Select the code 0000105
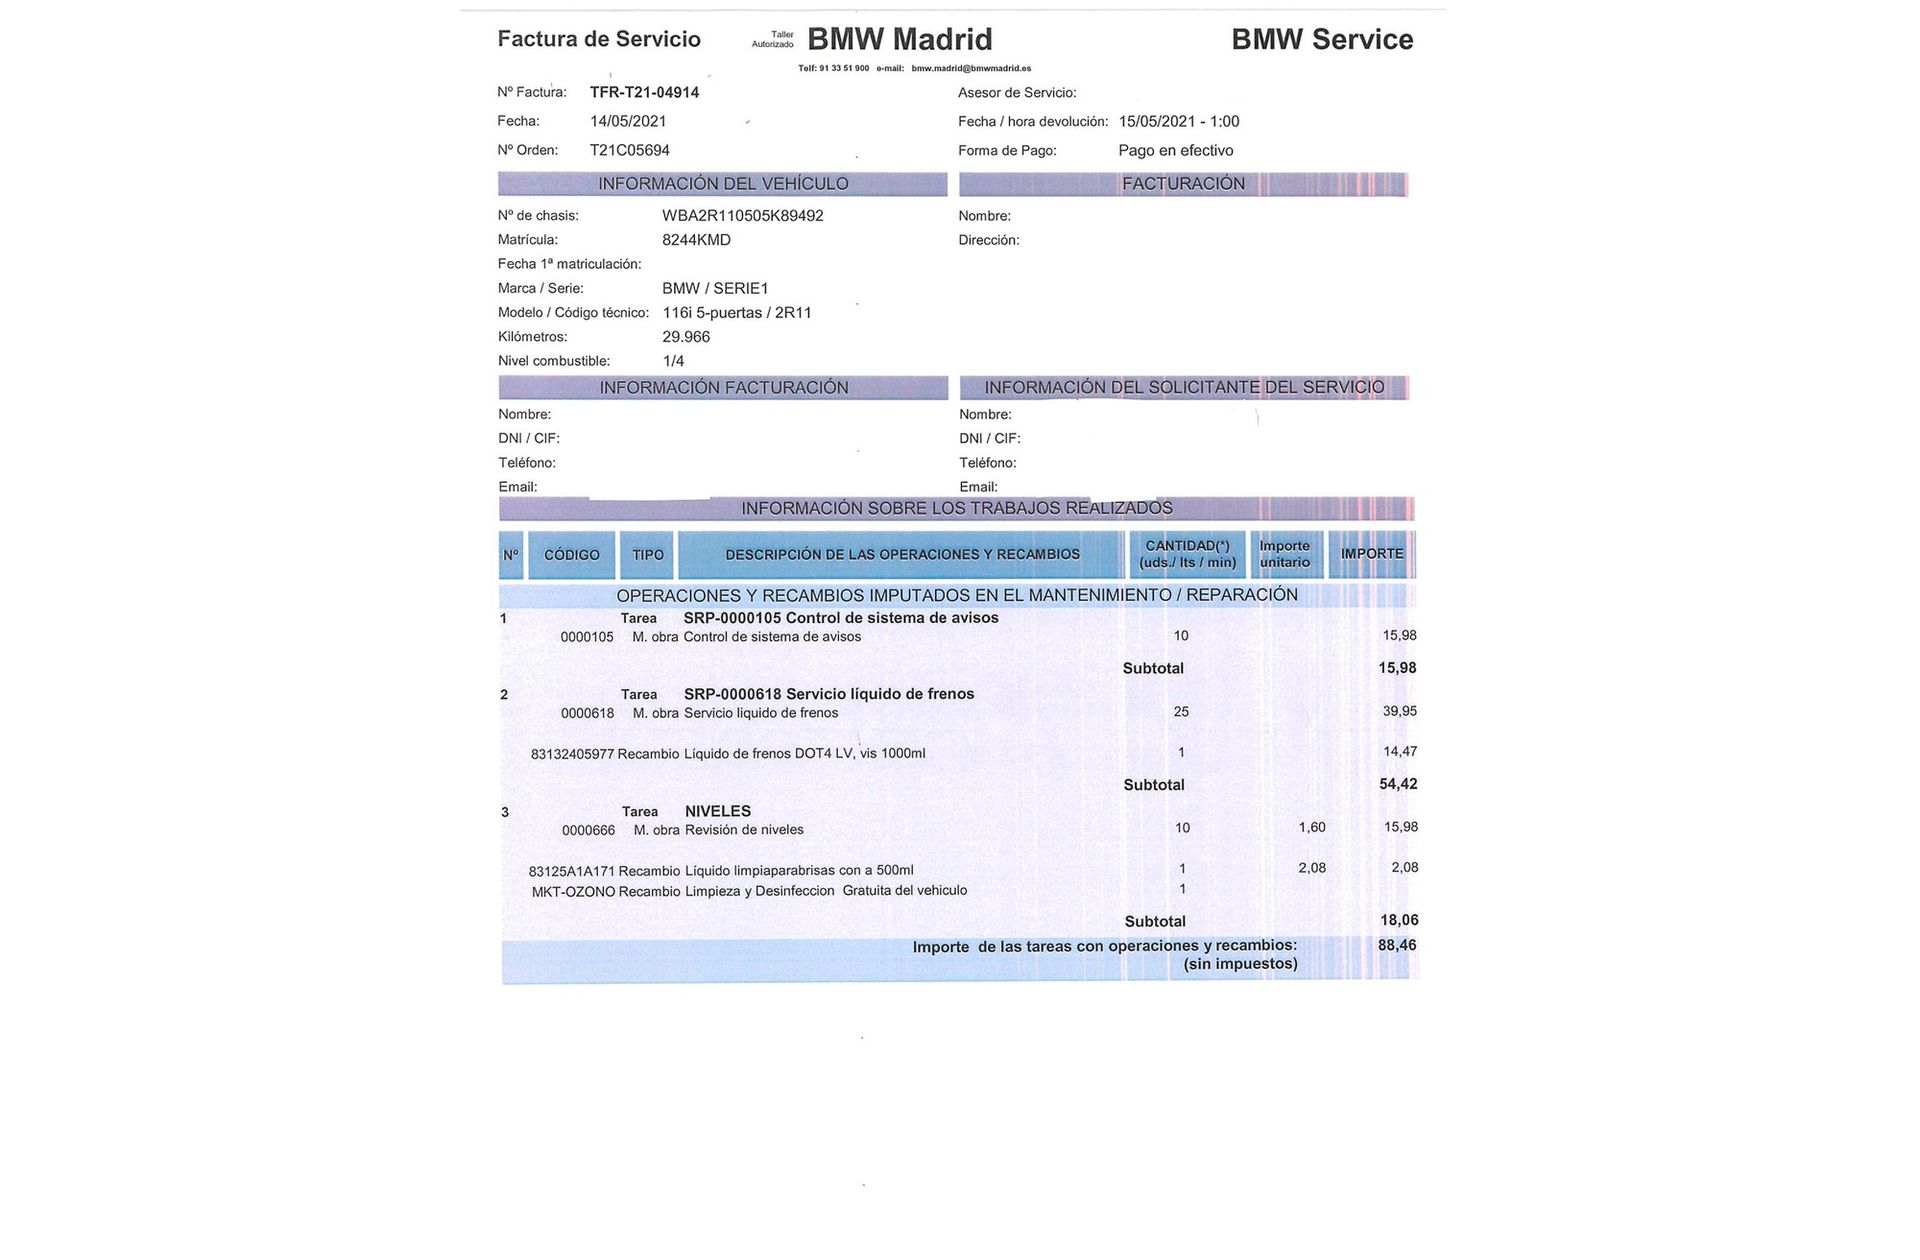This screenshot has height=1260, width=1920. point(587,637)
